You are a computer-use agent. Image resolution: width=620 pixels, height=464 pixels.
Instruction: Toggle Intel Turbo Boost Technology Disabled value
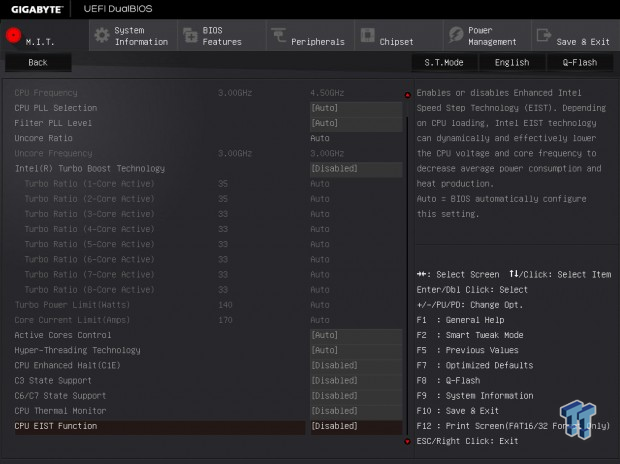356,169
